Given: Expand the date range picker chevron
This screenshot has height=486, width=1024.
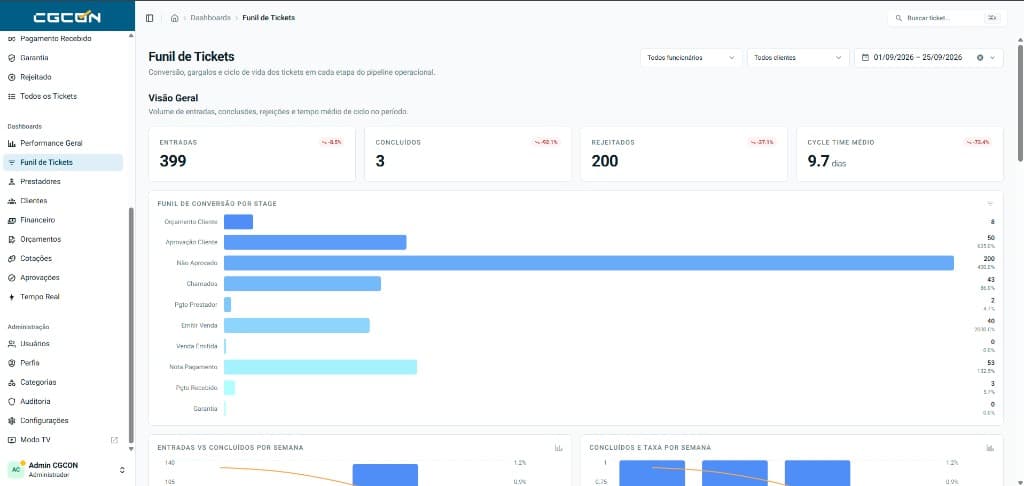Looking at the screenshot, I should [993, 57].
